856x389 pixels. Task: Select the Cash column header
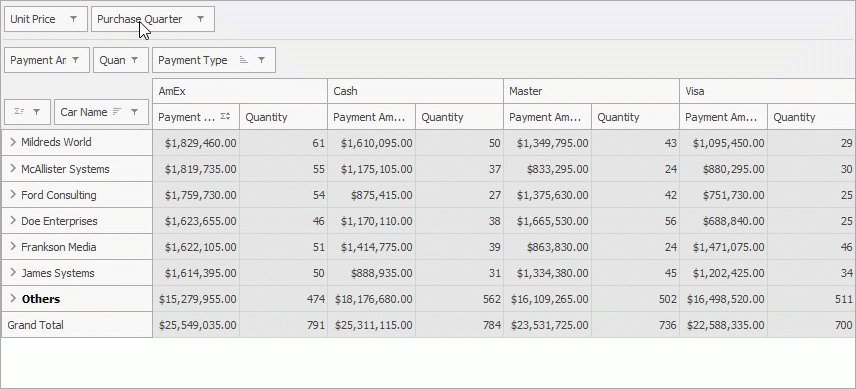tap(415, 91)
